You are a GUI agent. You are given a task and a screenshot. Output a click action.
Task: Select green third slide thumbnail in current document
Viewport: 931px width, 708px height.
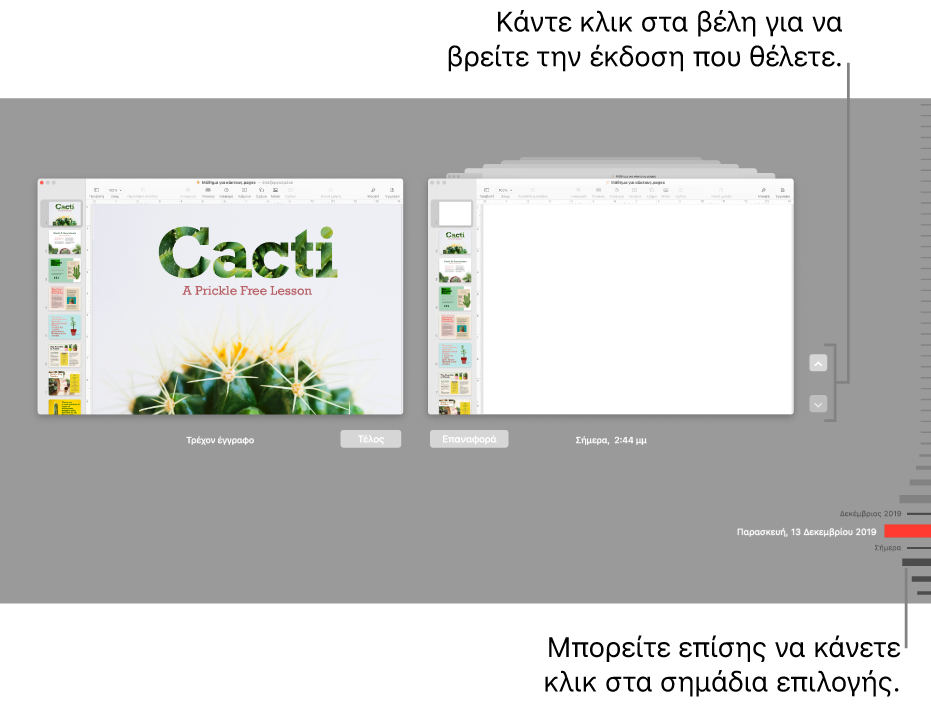coord(64,270)
